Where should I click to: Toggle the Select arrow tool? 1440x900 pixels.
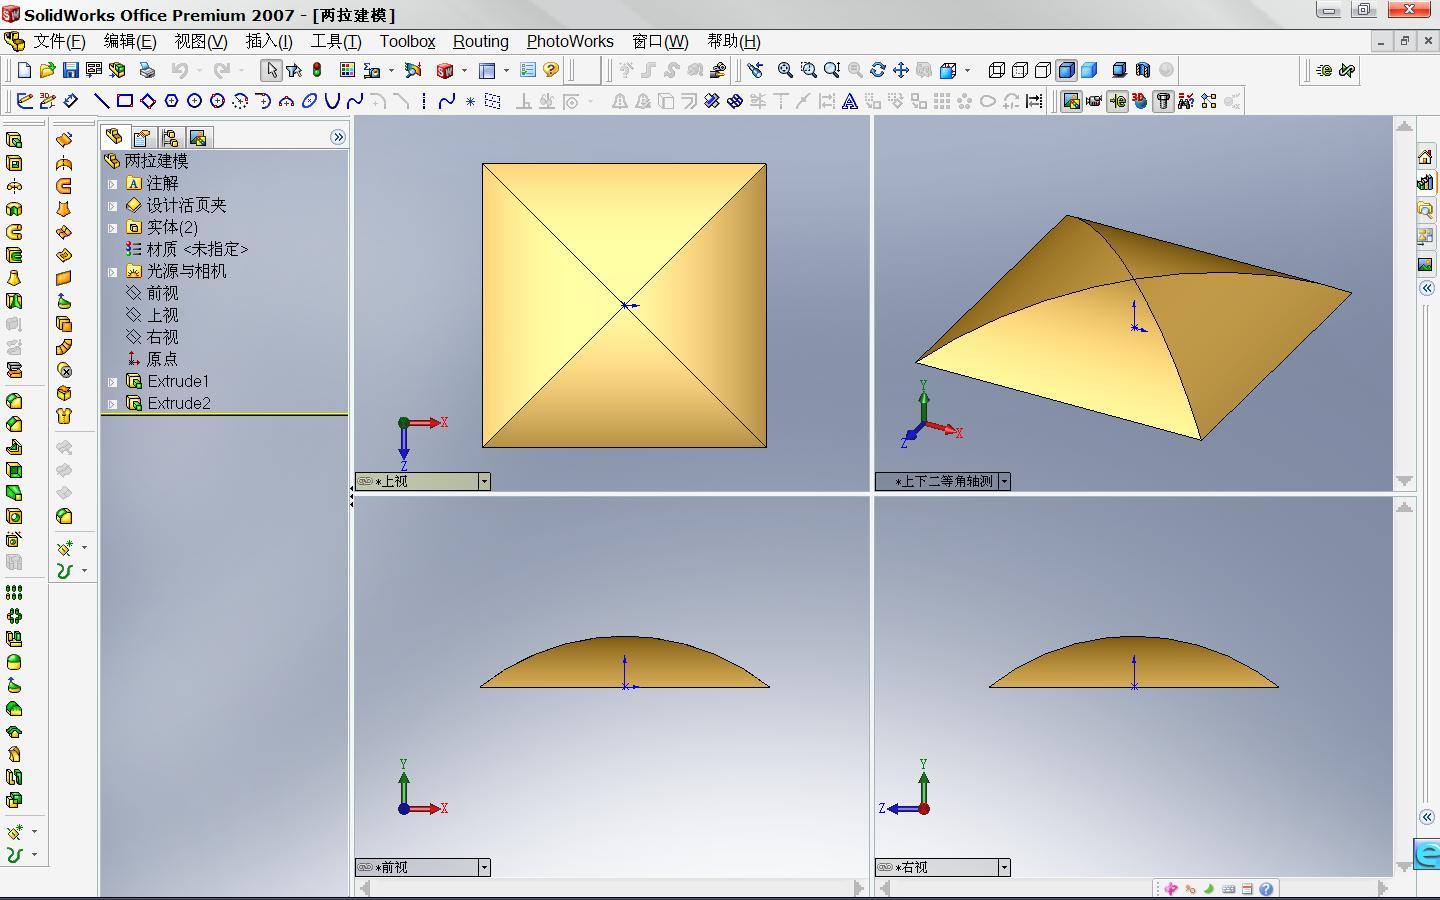coord(271,70)
